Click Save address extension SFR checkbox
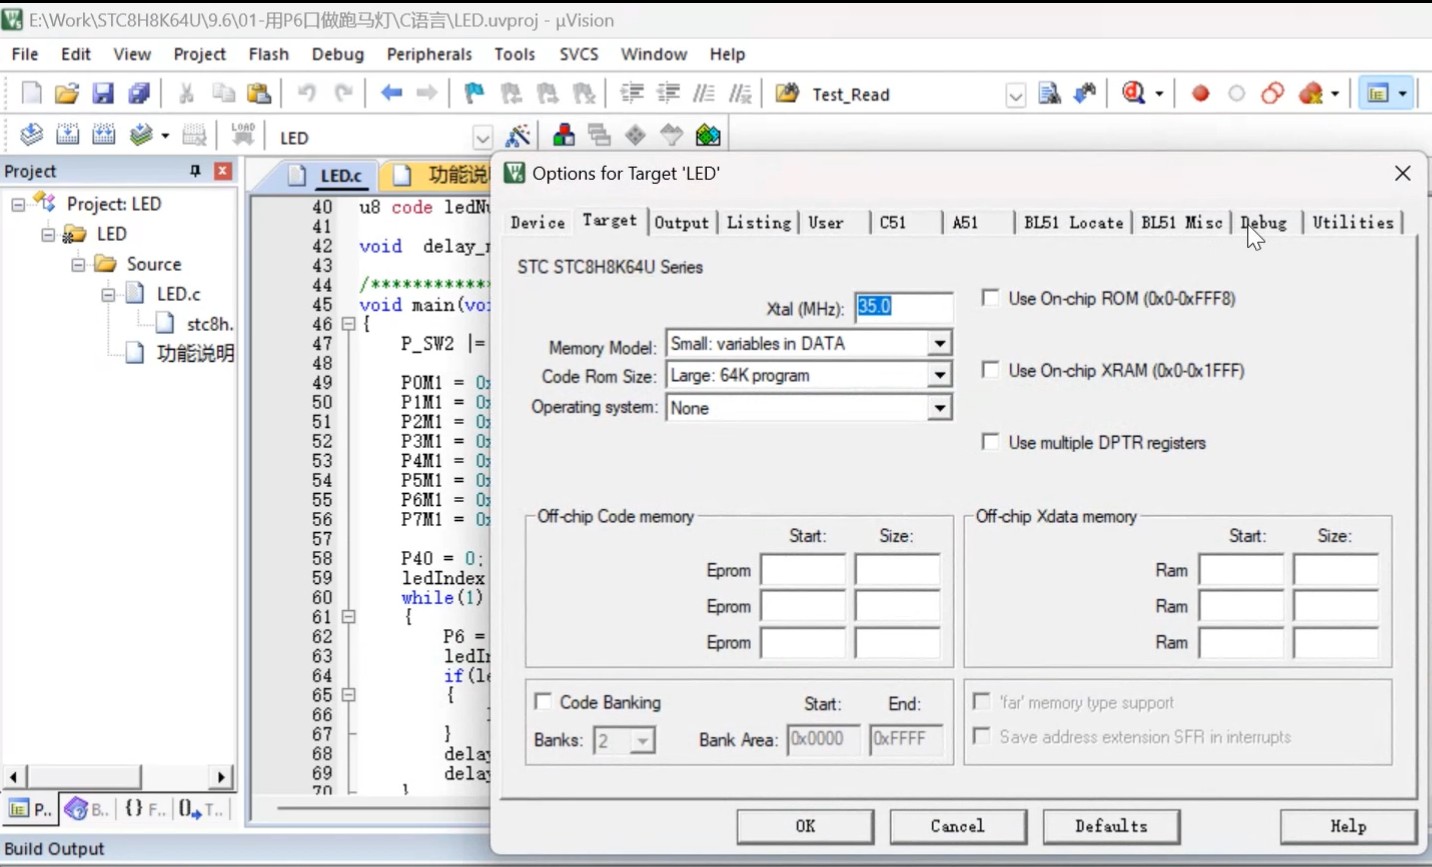The width and height of the screenshot is (1432, 867). tap(982, 736)
